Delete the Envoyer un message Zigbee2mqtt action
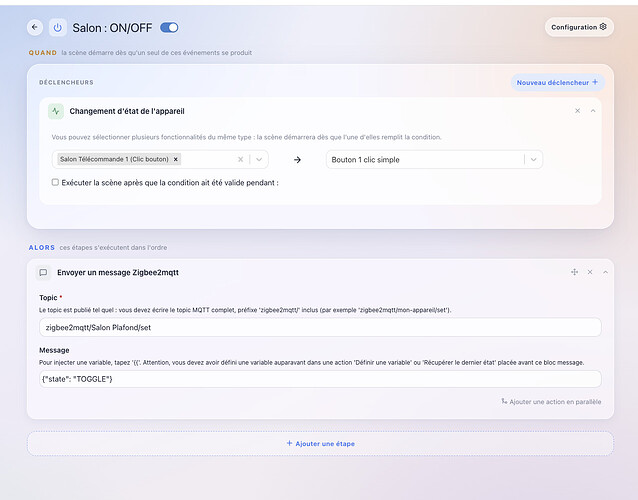 coord(590,272)
